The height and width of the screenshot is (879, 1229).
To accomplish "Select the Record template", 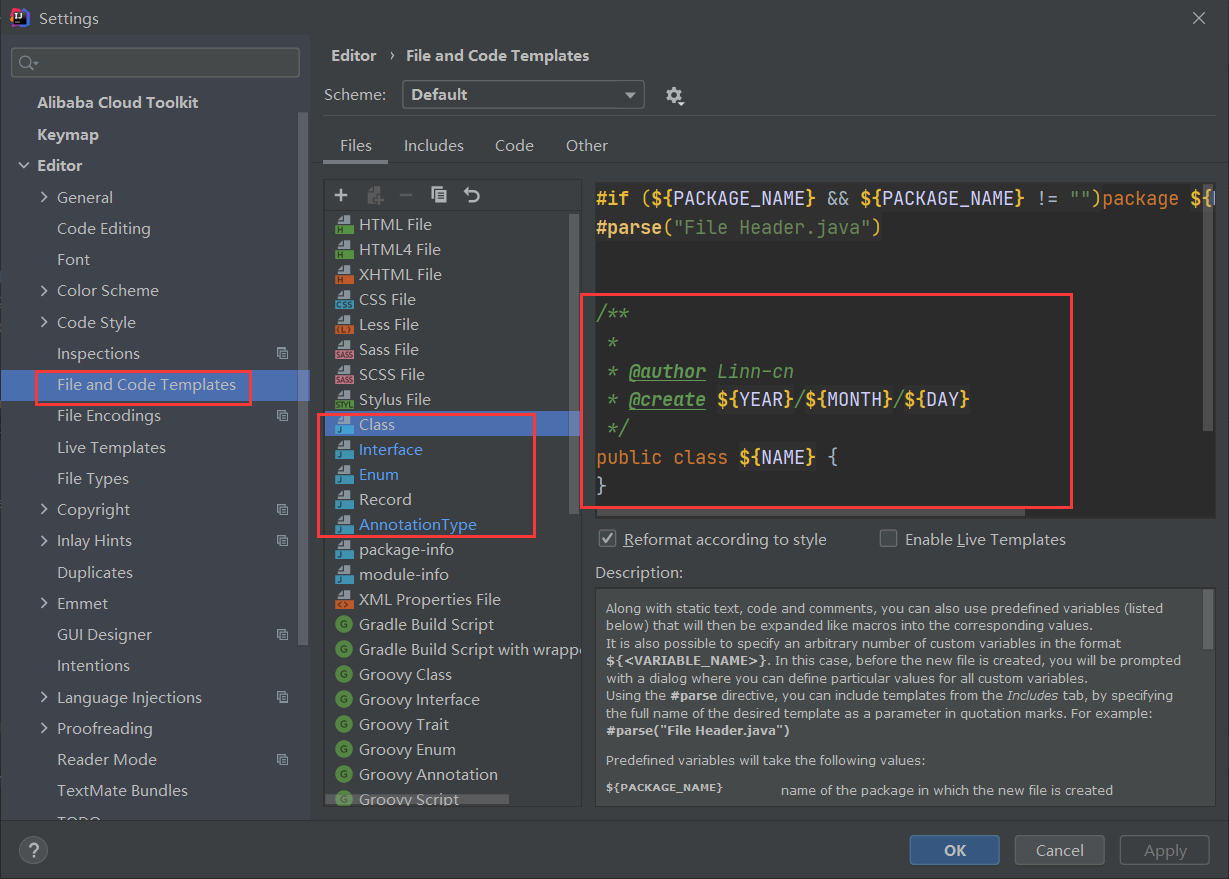I will pos(385,500).
